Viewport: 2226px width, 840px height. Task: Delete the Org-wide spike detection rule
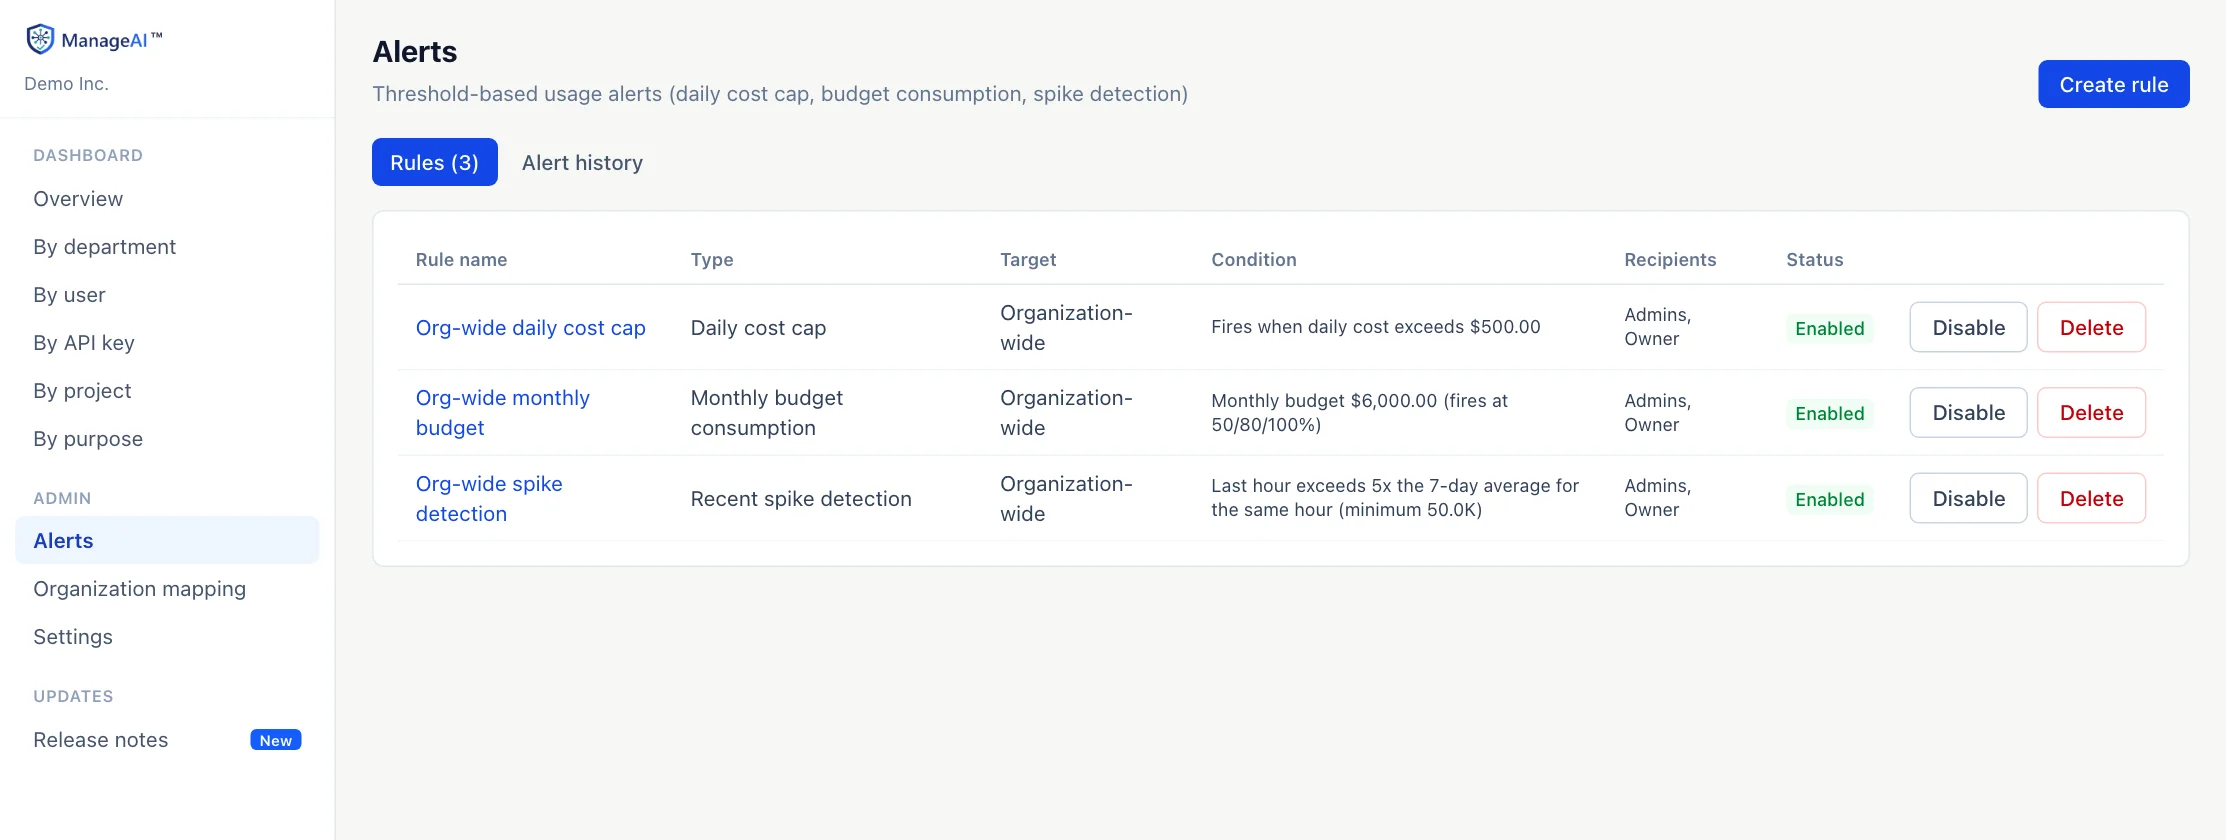(x=2091, y=498)
